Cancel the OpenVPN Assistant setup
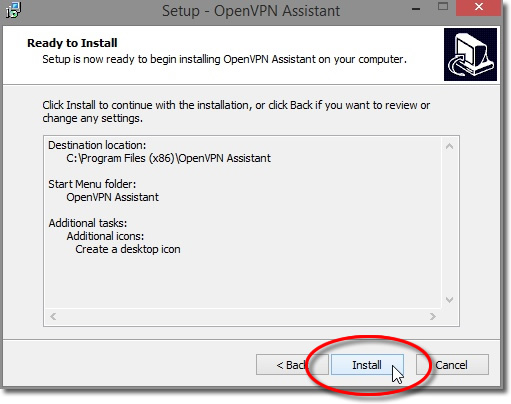 (x=452, y=365)
